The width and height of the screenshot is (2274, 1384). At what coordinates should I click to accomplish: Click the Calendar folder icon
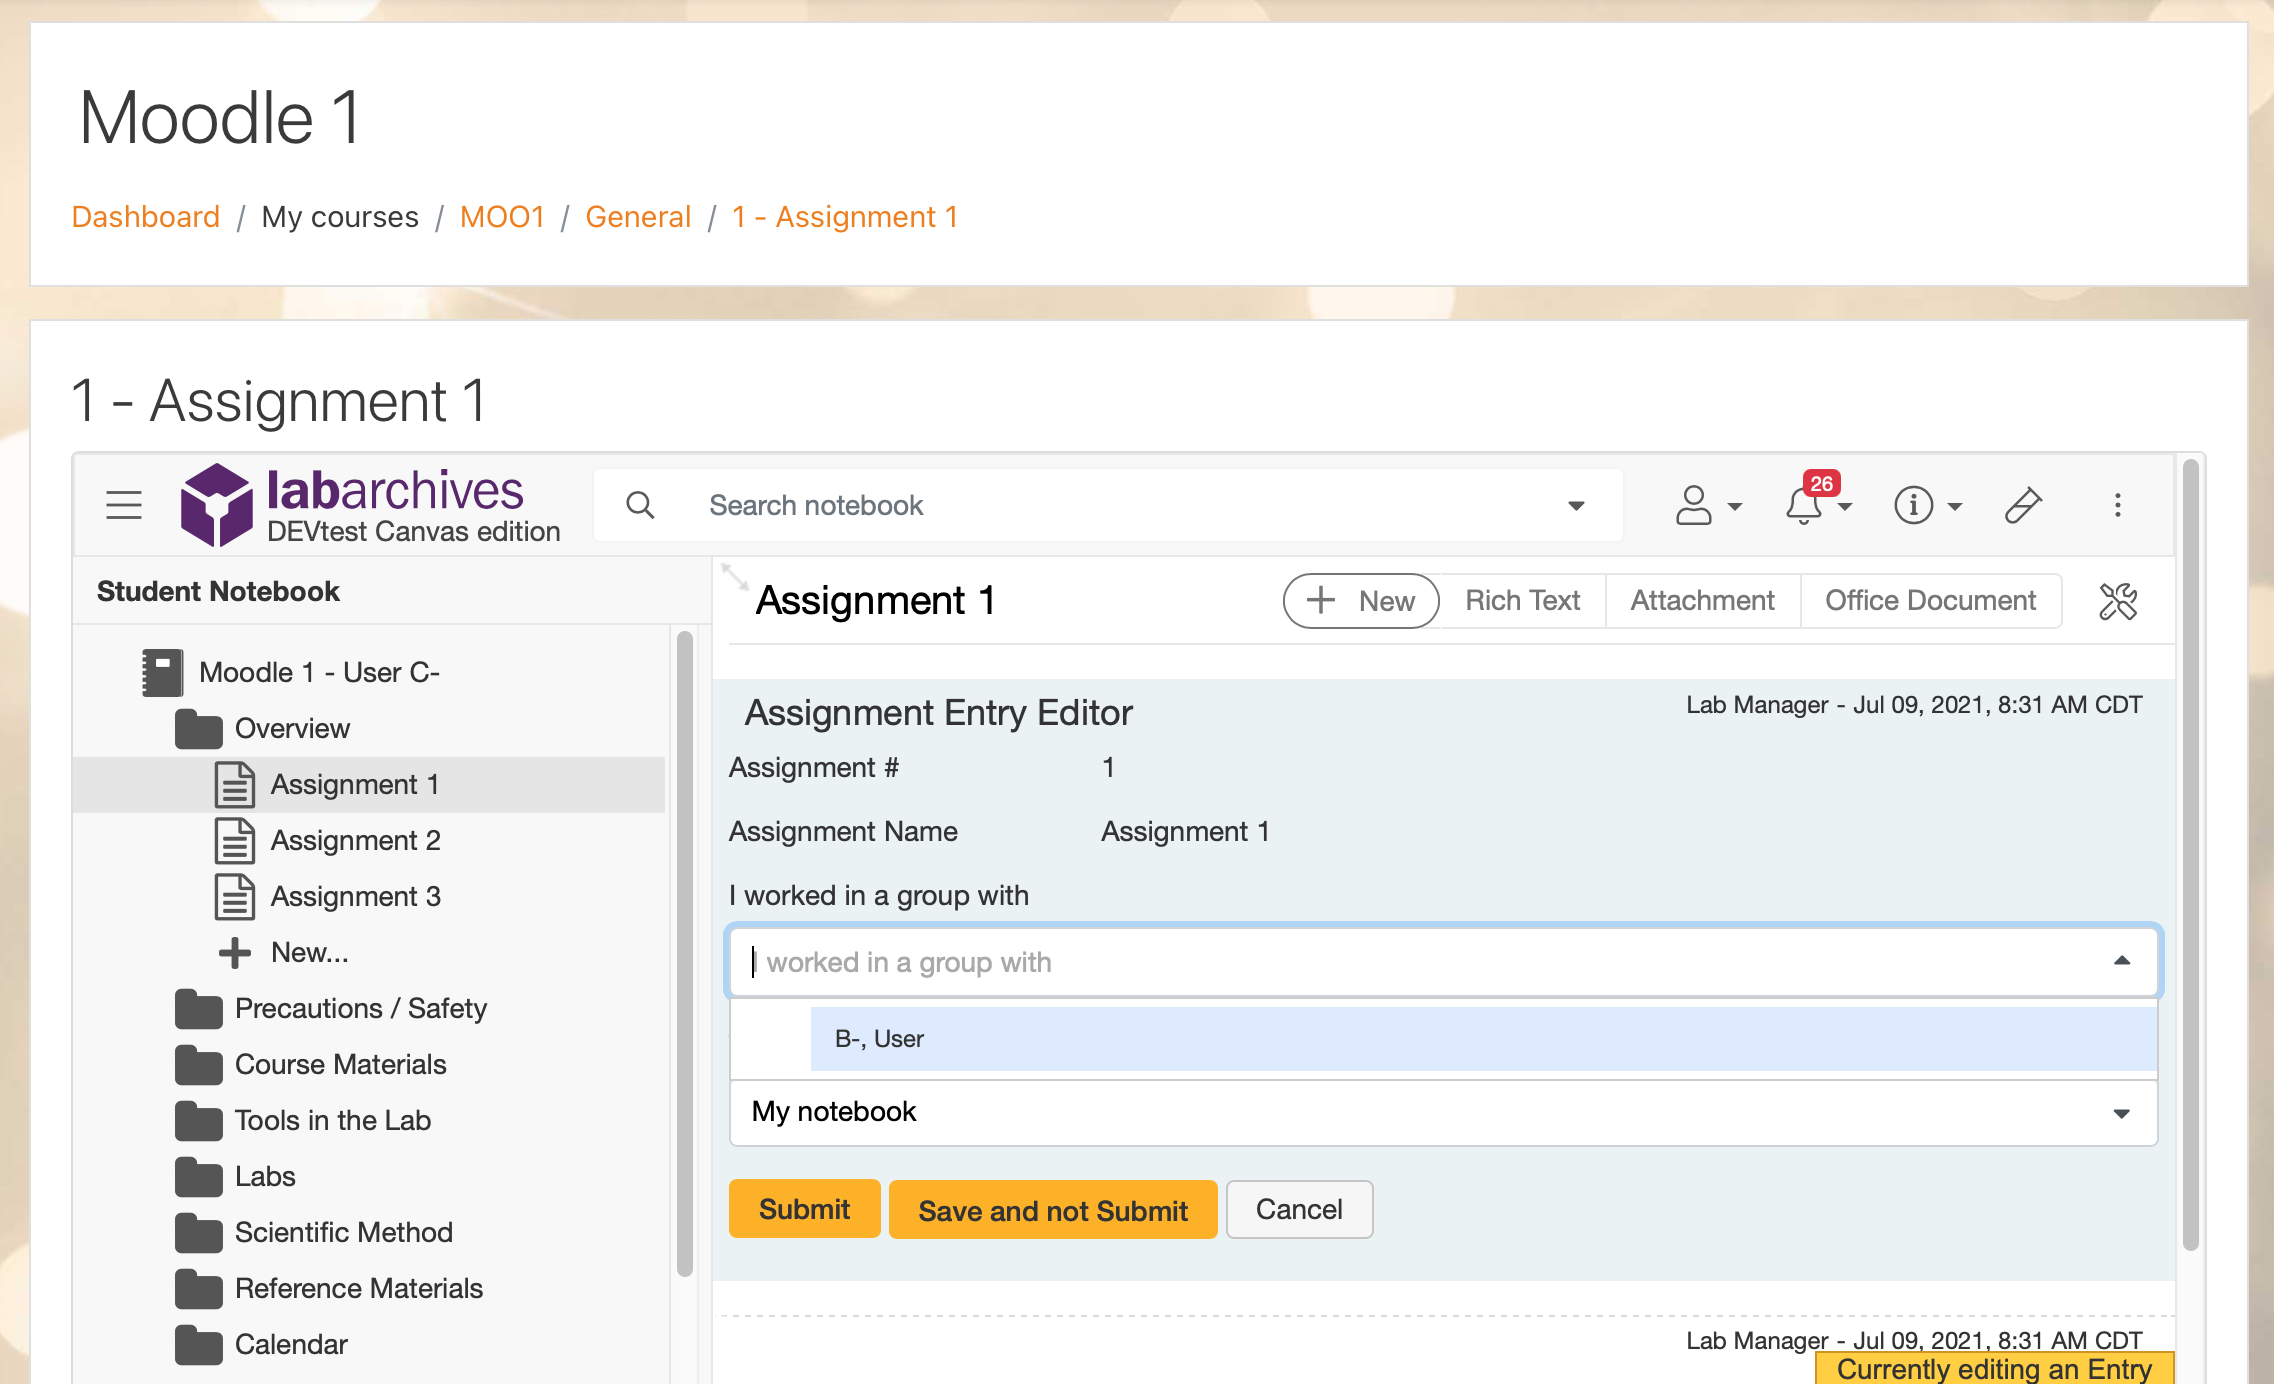198,1345
